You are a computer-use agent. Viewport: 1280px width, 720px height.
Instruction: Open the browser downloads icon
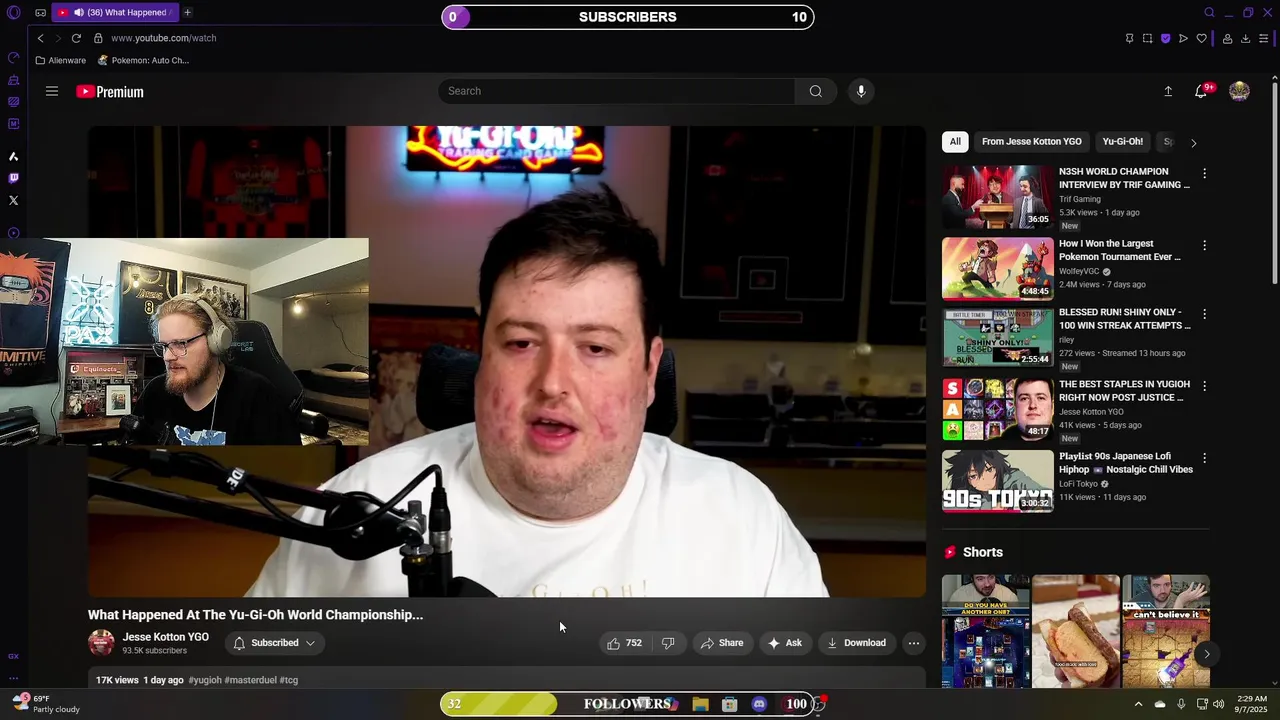coord(1245,39)
